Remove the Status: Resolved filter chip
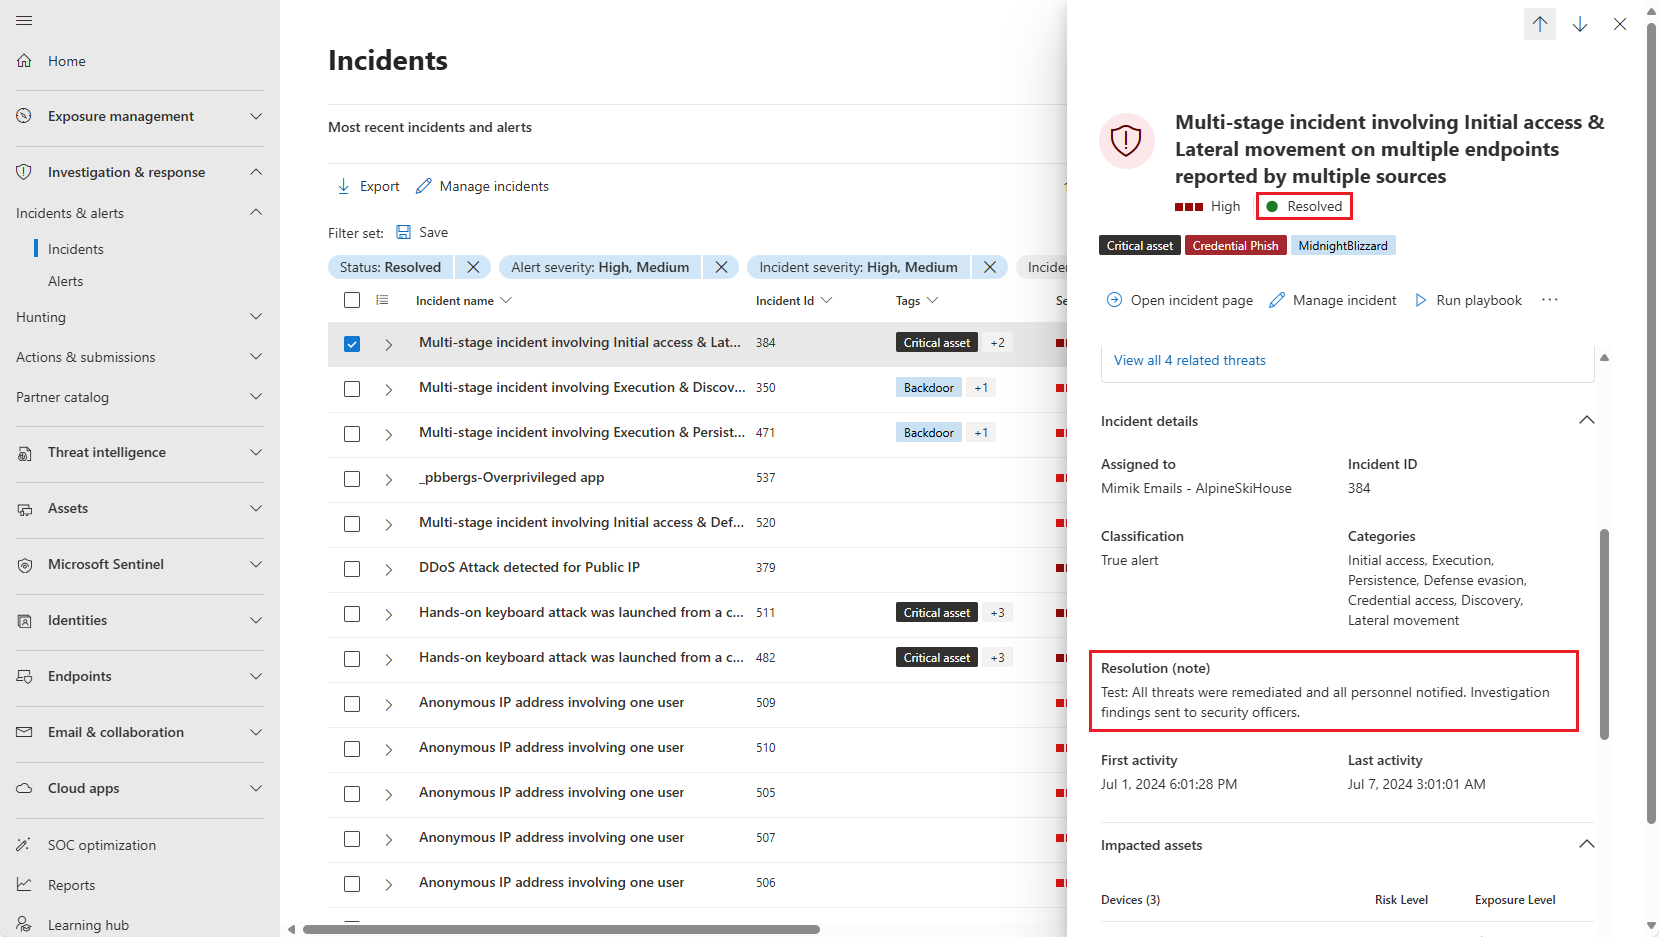This screenshot has width=1659, height=937. click(473, 267)
